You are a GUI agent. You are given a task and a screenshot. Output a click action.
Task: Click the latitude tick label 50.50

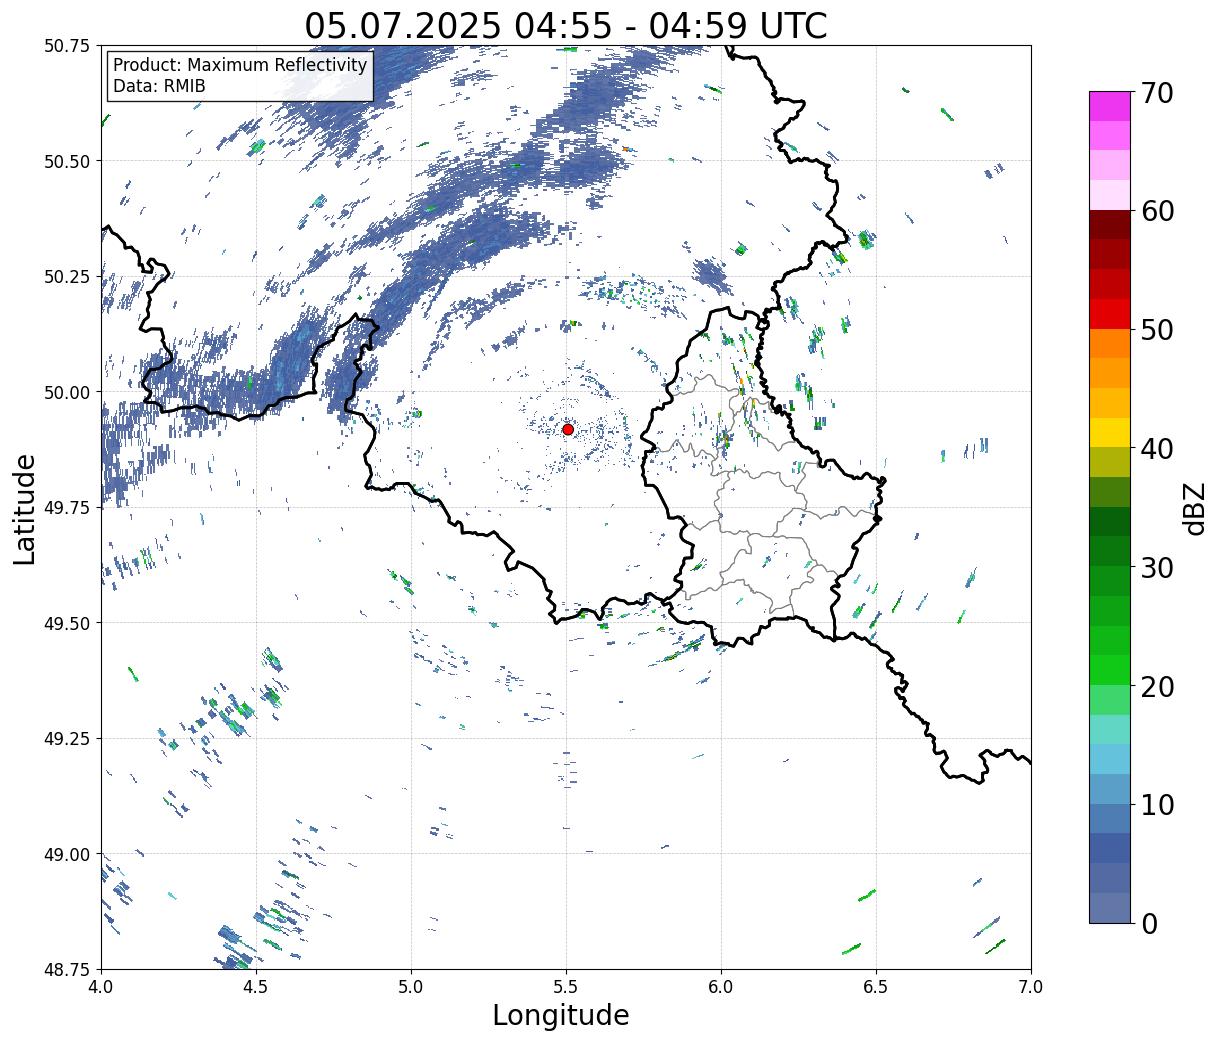(x=67, y=161)
